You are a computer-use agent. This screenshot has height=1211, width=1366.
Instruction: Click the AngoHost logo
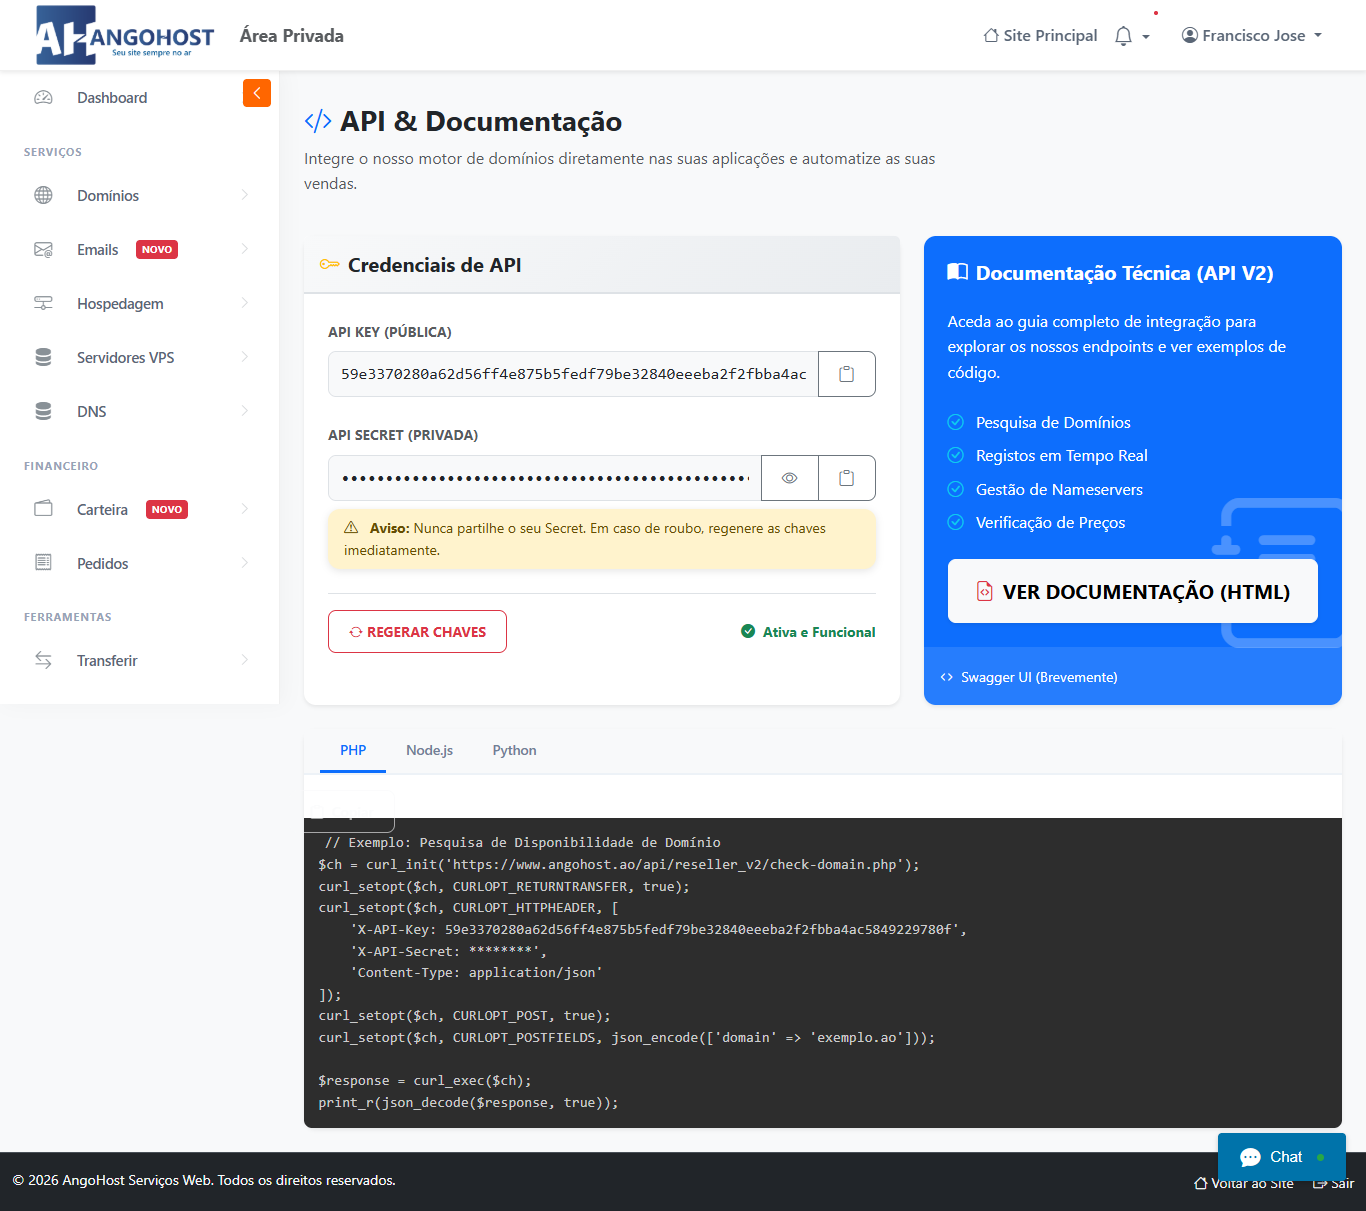point(125,36)
